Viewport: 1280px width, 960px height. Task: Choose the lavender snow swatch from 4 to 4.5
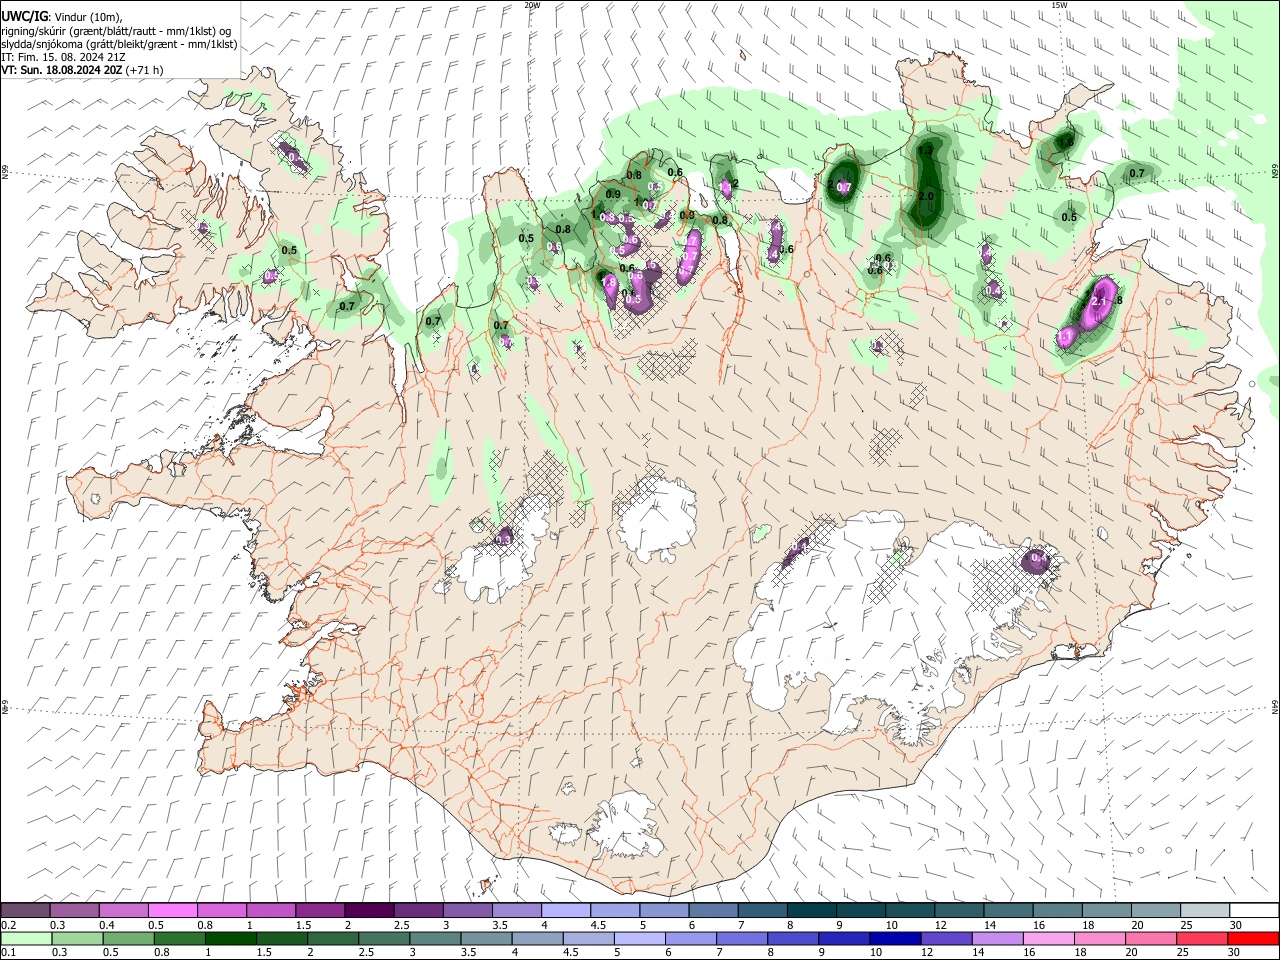coord(564,910)
